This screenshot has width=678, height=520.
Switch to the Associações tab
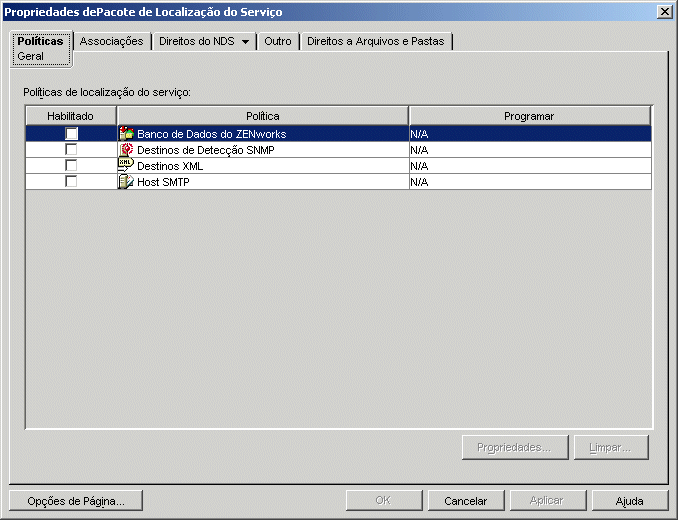[x=111, y=42]
